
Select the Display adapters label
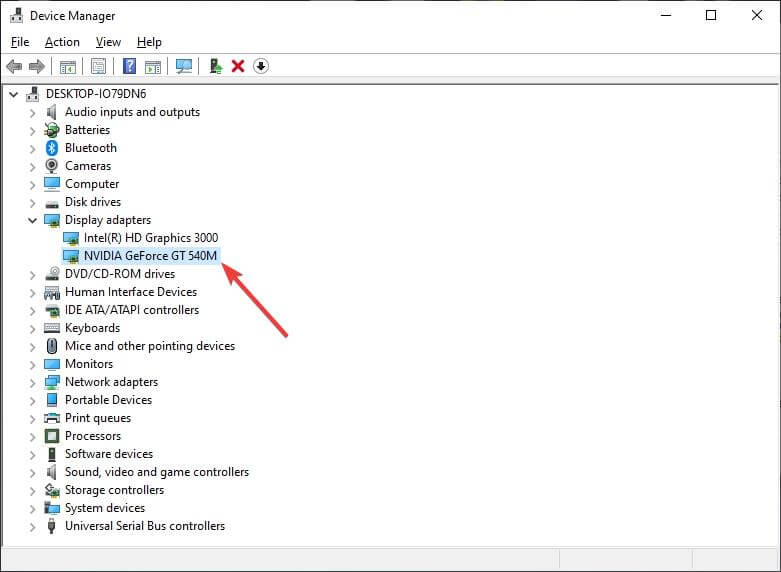tap(108, 220)
